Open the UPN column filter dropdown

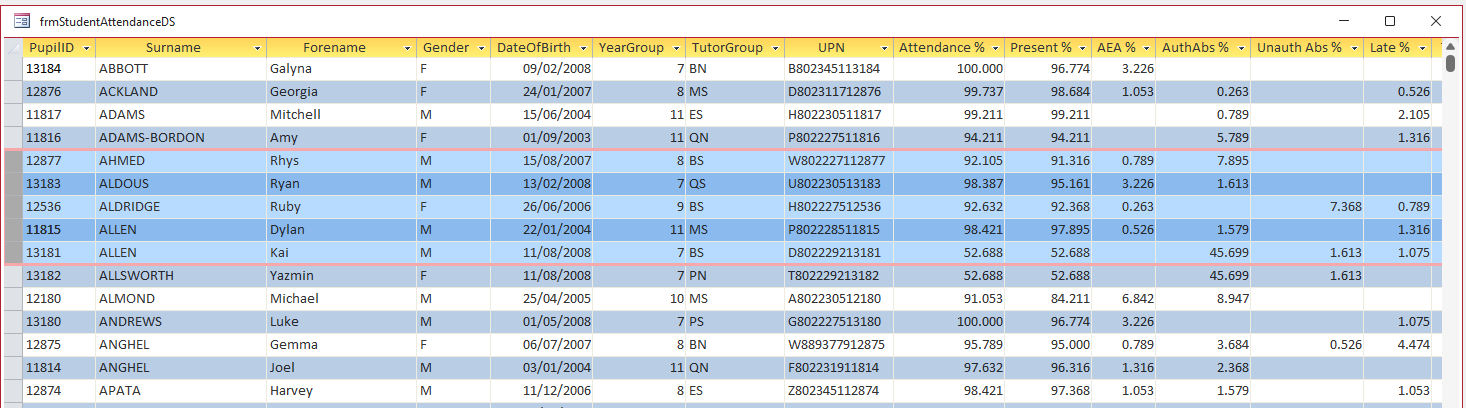(884, 48)
